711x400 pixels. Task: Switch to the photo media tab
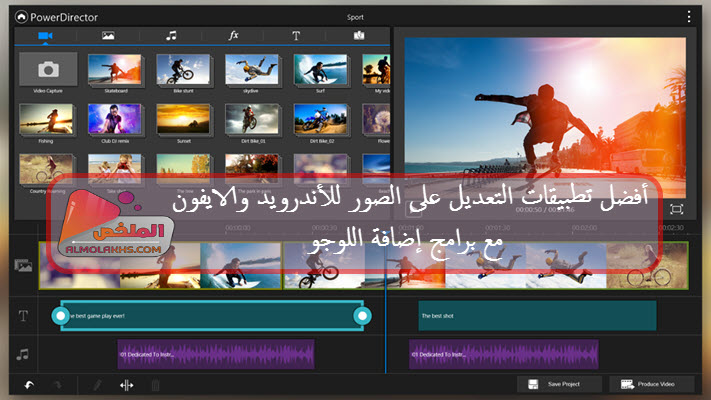(x=108, y=35)
